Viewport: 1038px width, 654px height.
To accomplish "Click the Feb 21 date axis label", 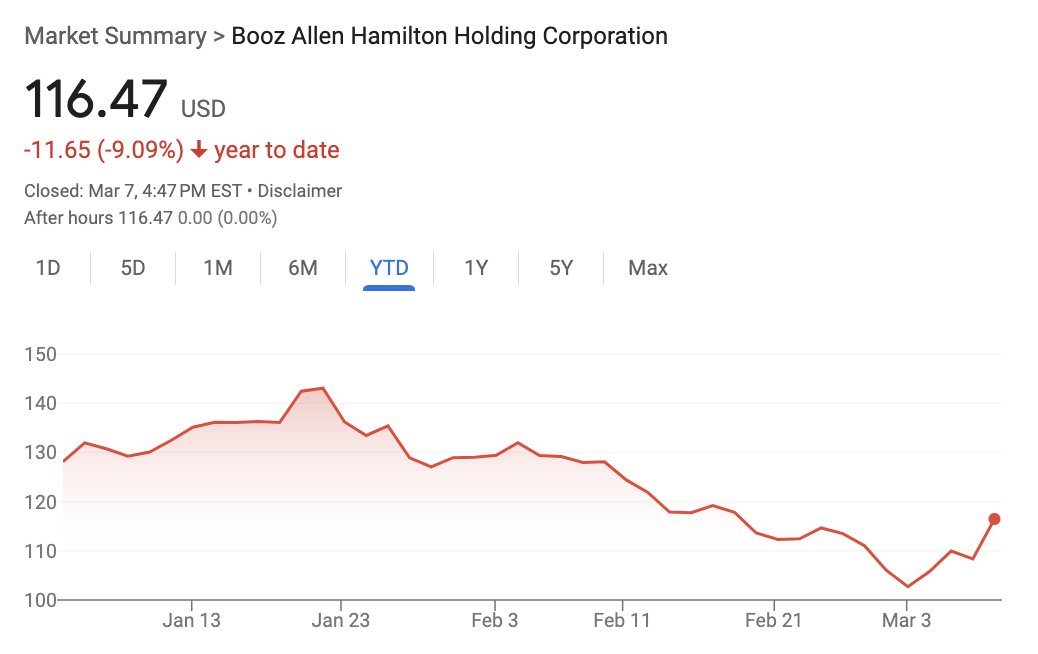I will (x=774, y=621).
